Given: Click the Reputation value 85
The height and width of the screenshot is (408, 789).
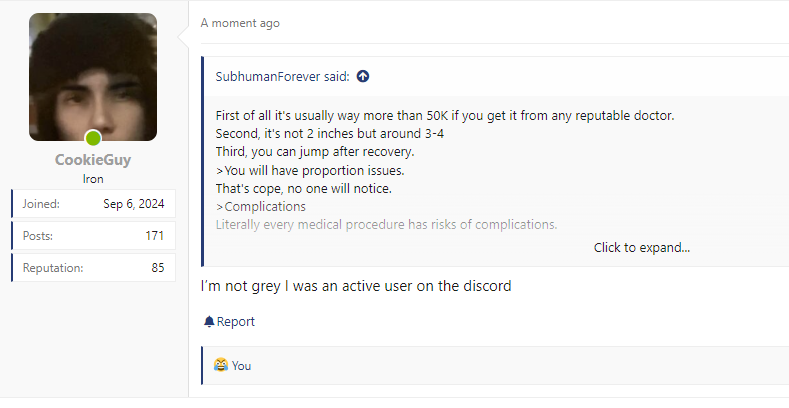Looking at the screenshot, I should (158, 268).
